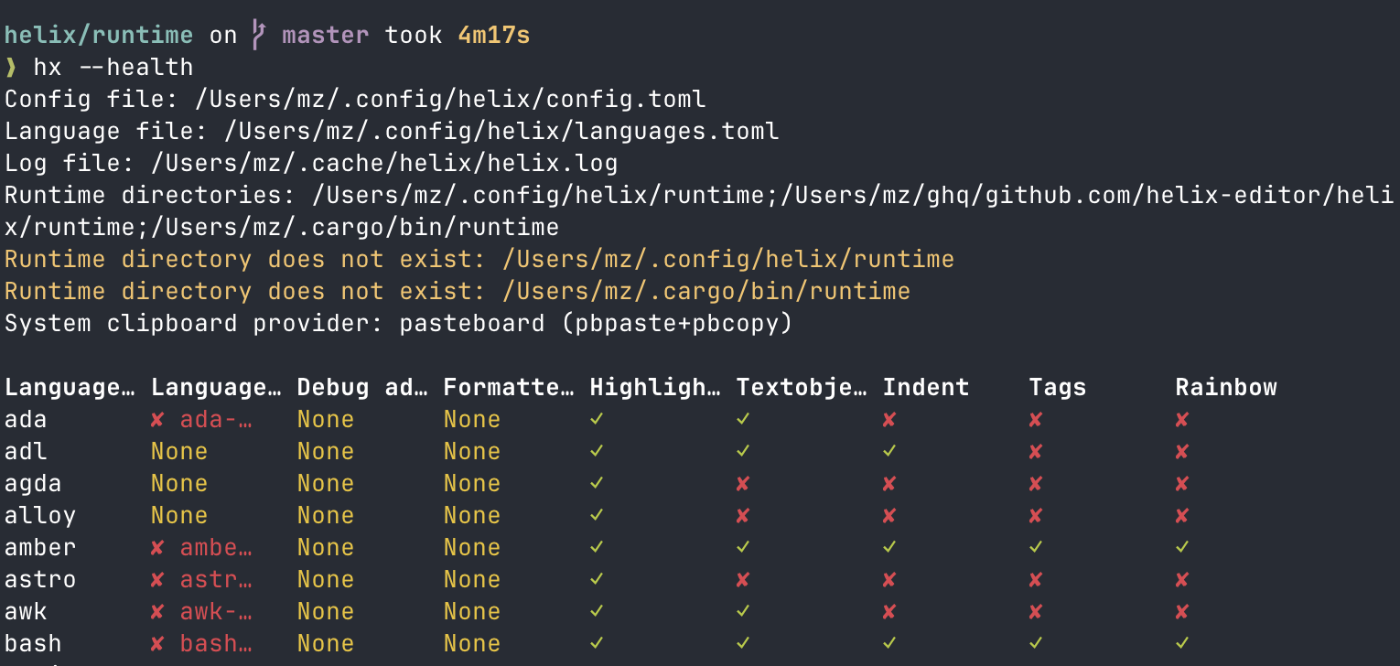Click the 4m17s duration text
Viewport: 1400px width, 666px height.
[494, 36]
